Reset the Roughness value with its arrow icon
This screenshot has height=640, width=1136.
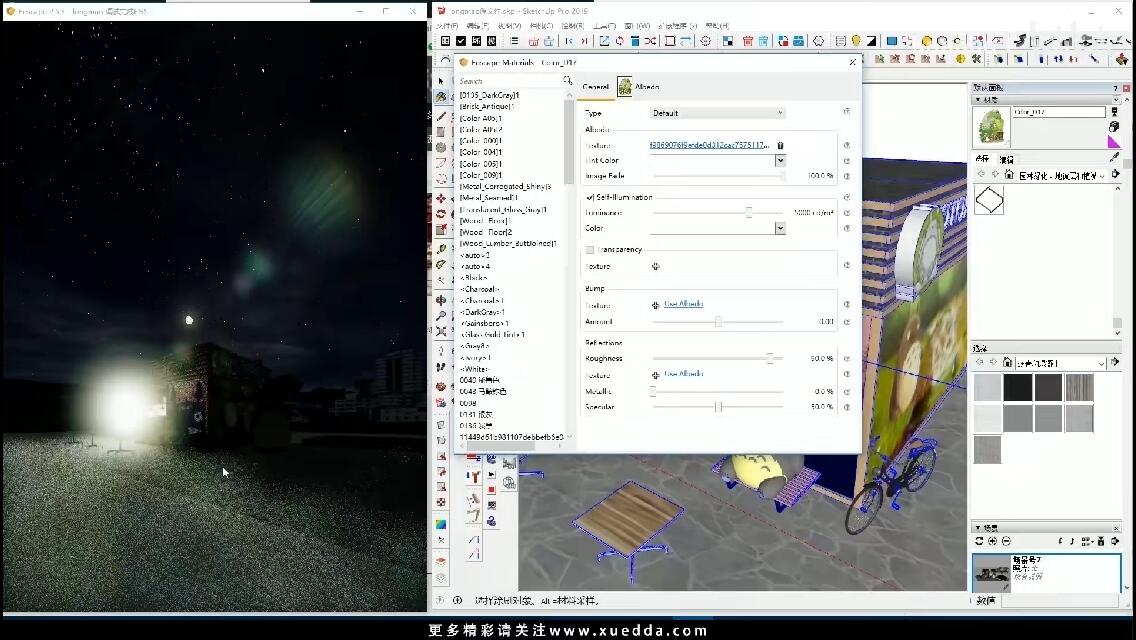coord(847,358)
